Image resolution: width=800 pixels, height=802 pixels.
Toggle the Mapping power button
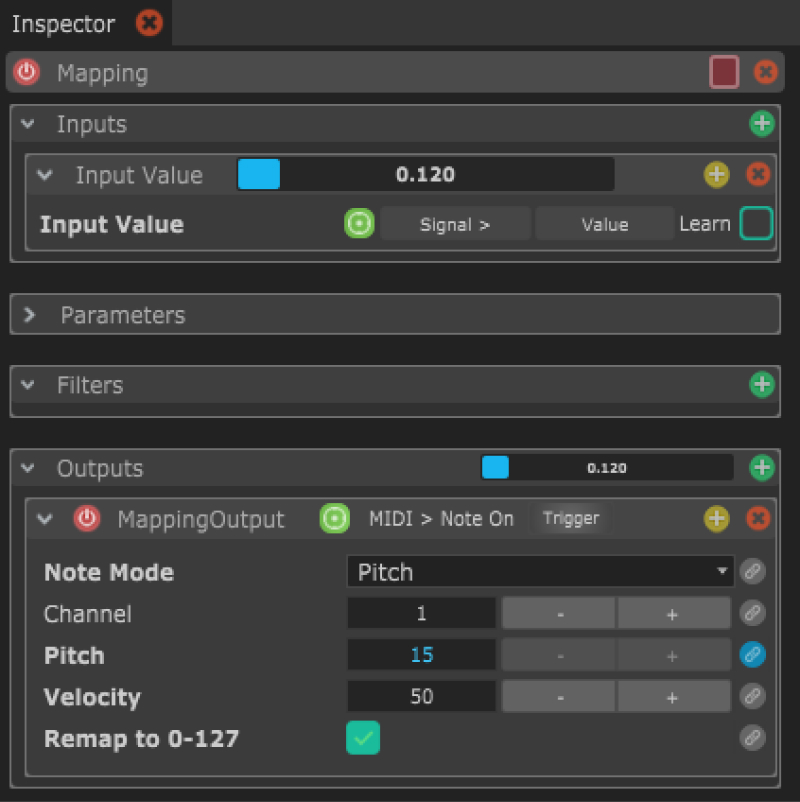(x=27, y=73)
